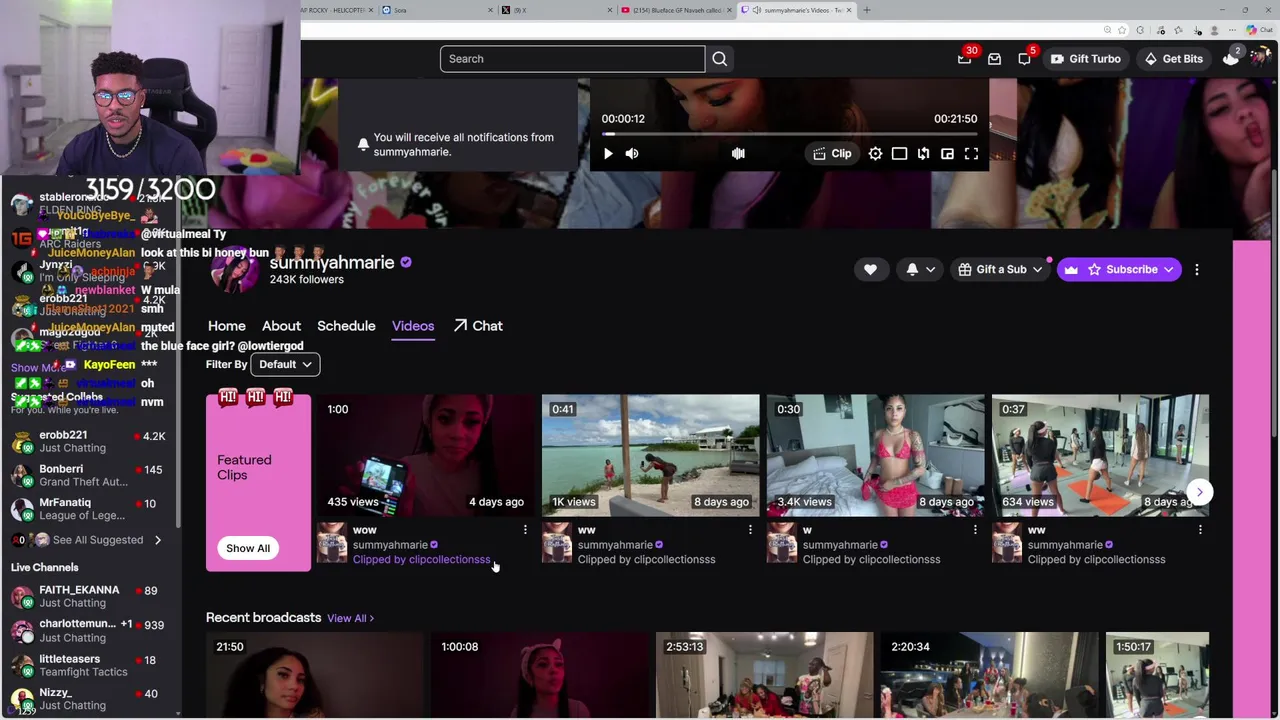This screenshot has width=1280, height=720.
Task: Expand See All Suggested arrow
Action: pyautogui.click(x=157, y=540)
